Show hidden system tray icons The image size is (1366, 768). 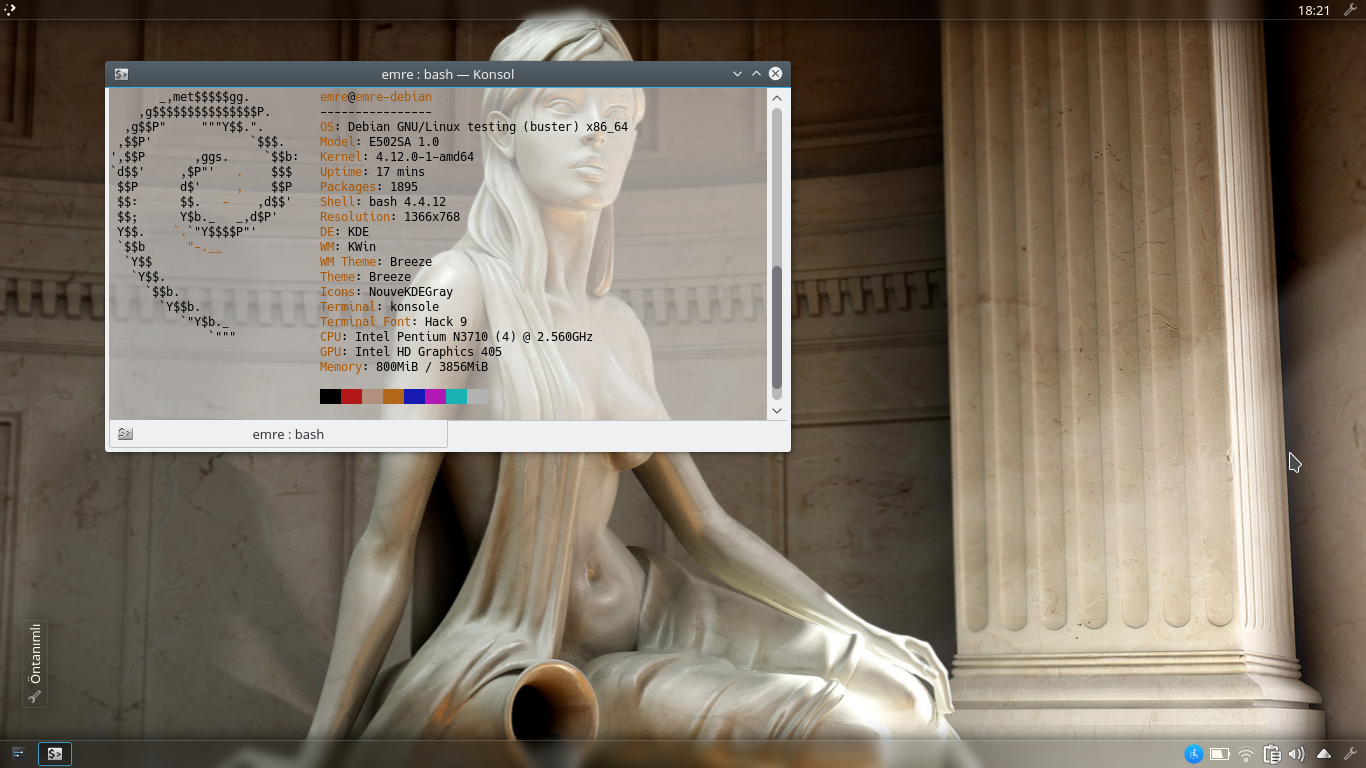1324,754
